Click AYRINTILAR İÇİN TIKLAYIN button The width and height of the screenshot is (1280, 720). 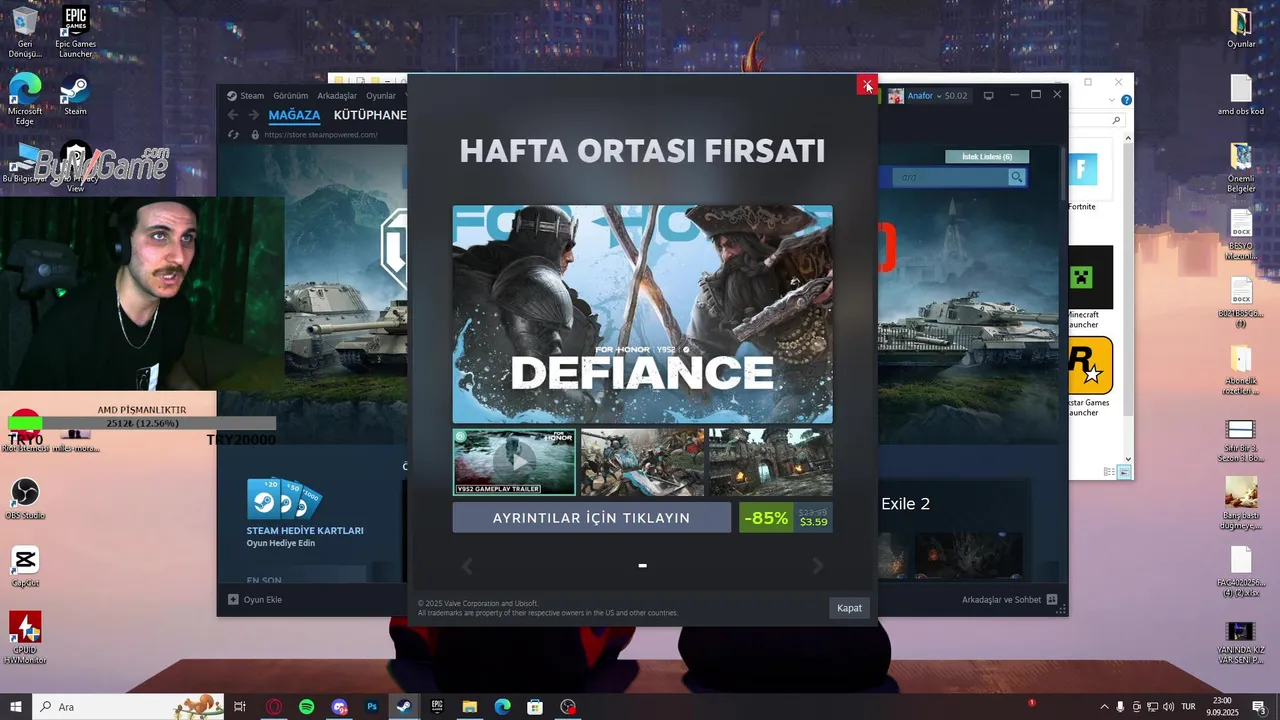[x=591, y=518]
